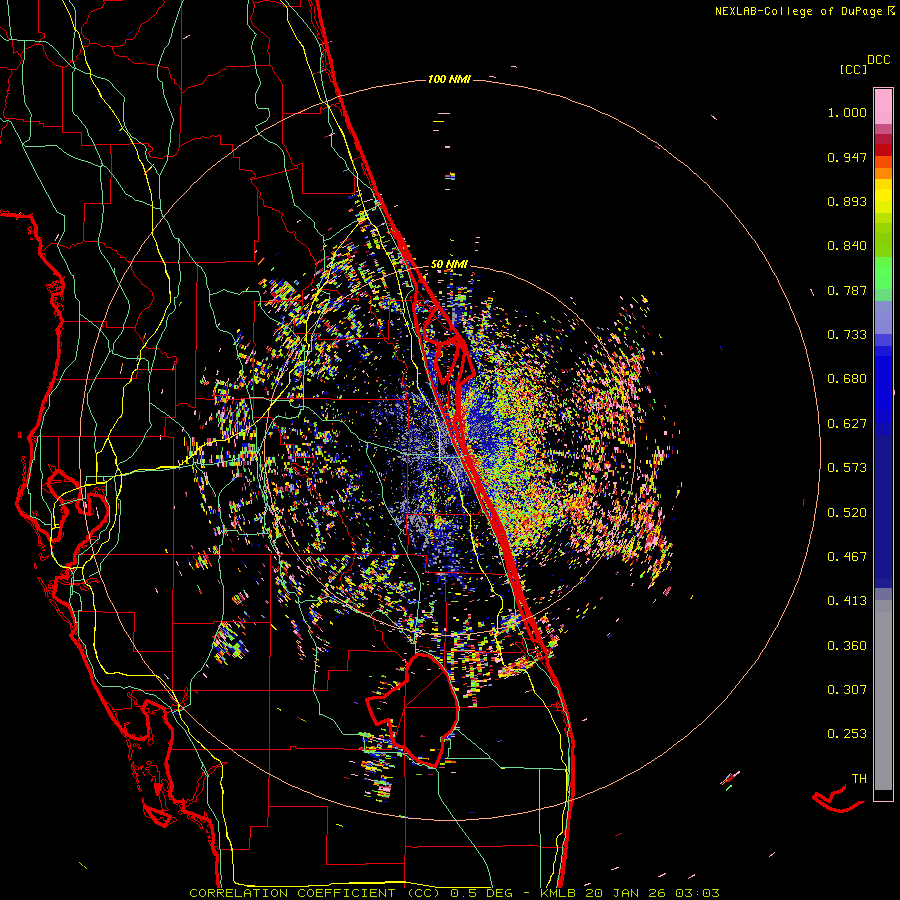Click the 50 NMI range ring label
The image size is (900, 900).
(449, 264)
